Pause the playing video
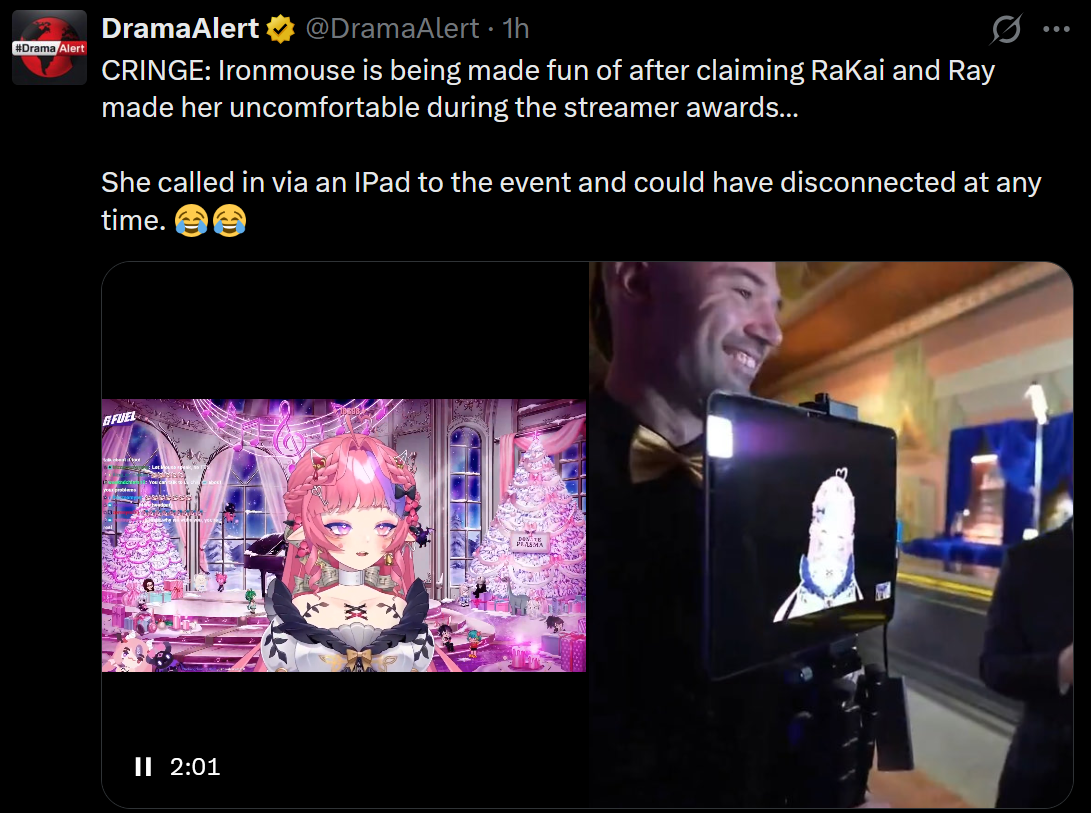 (143, 766)
